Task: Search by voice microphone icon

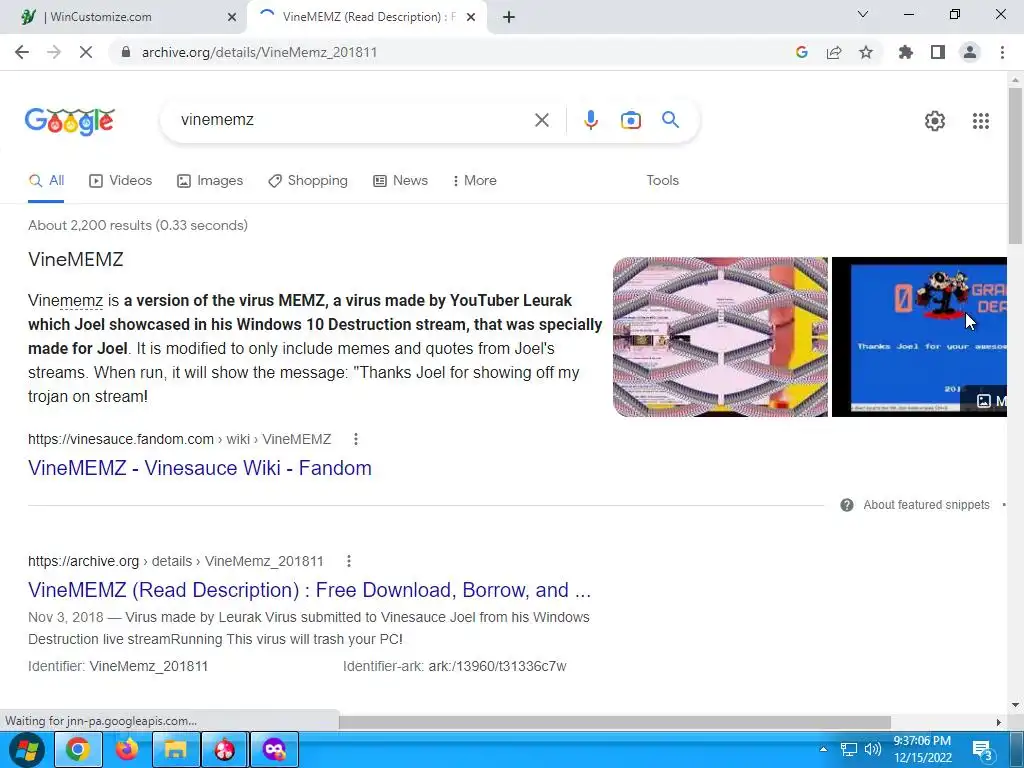Action: click(x=591, y=120)
